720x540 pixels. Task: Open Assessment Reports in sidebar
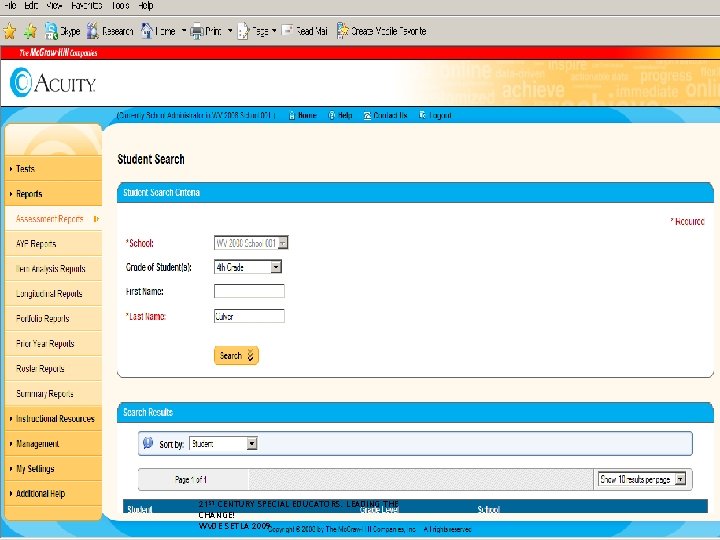click(53, 219)
